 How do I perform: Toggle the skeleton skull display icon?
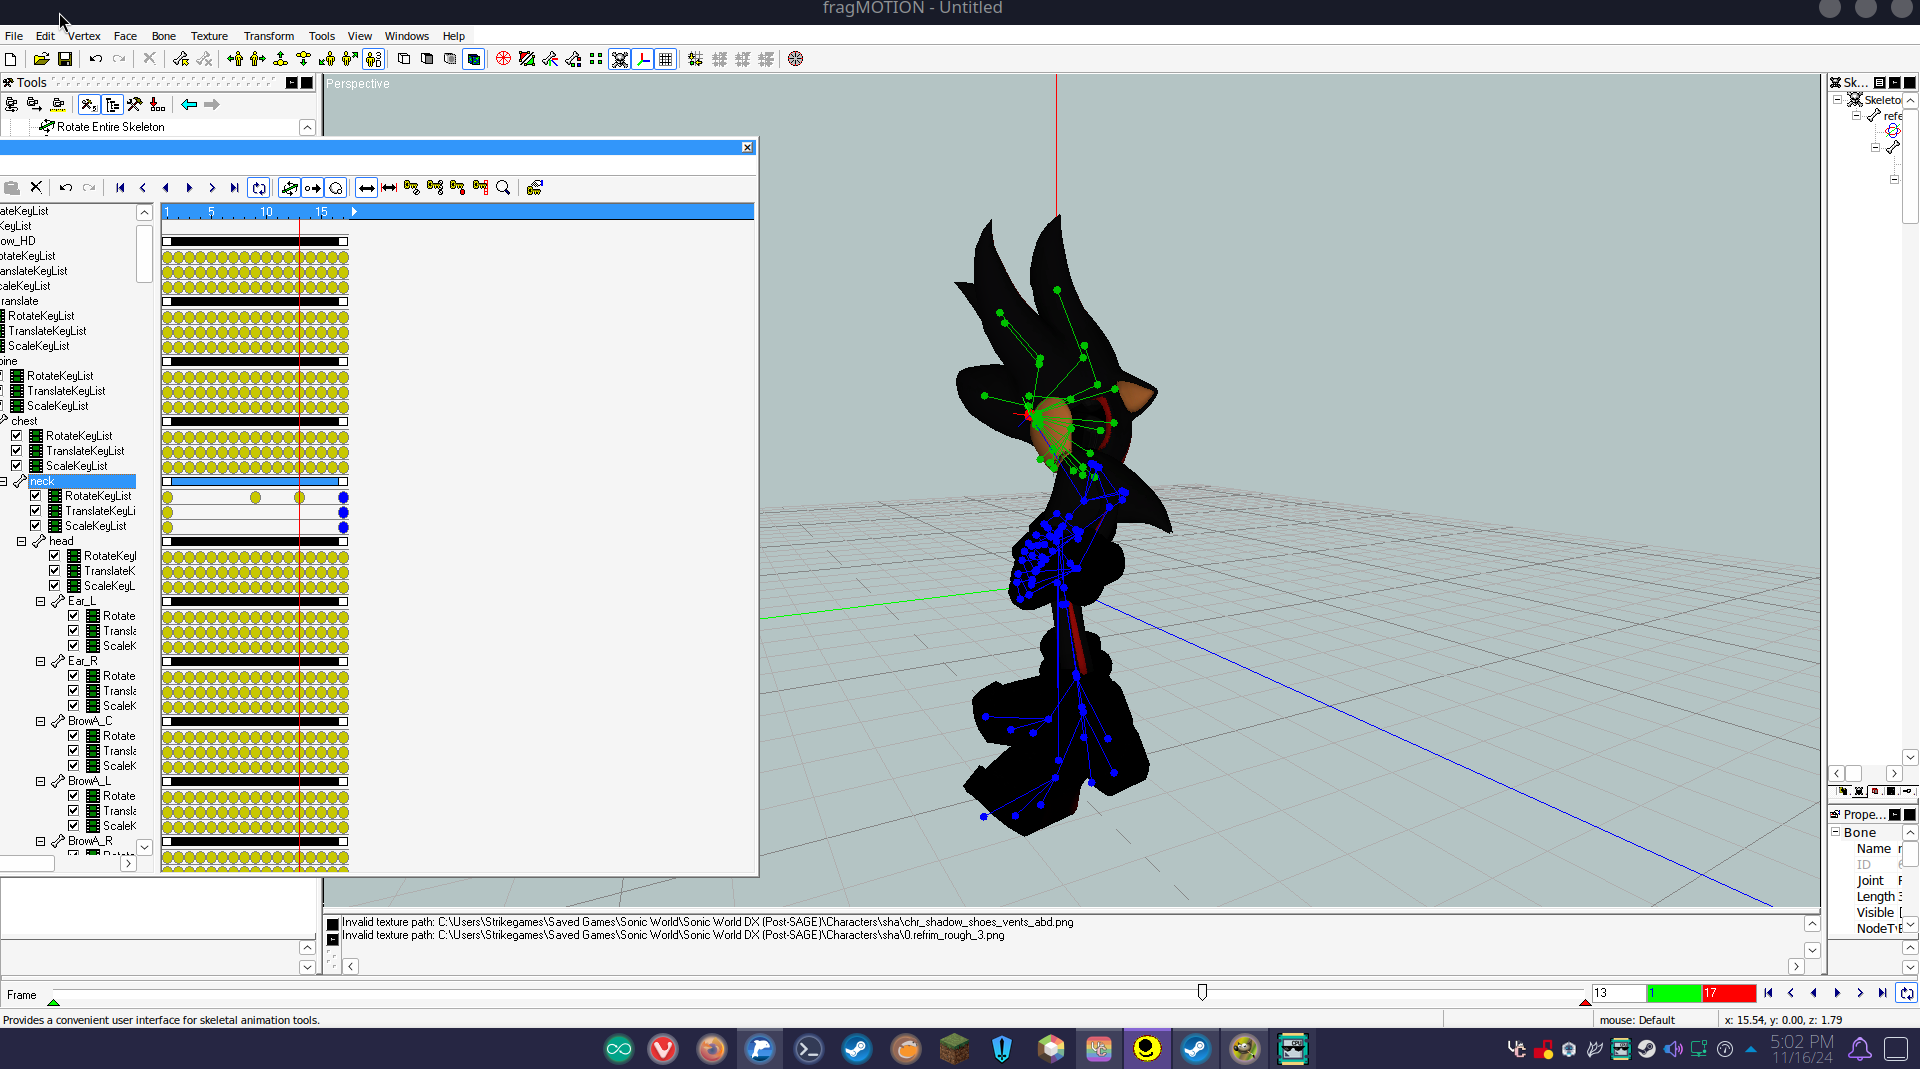point(620,59)
